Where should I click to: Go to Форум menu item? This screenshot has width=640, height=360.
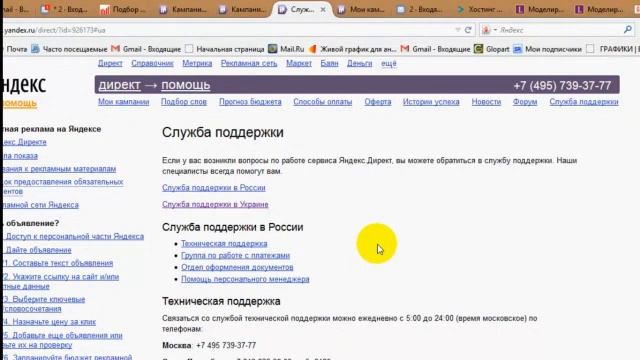point(525,102)
